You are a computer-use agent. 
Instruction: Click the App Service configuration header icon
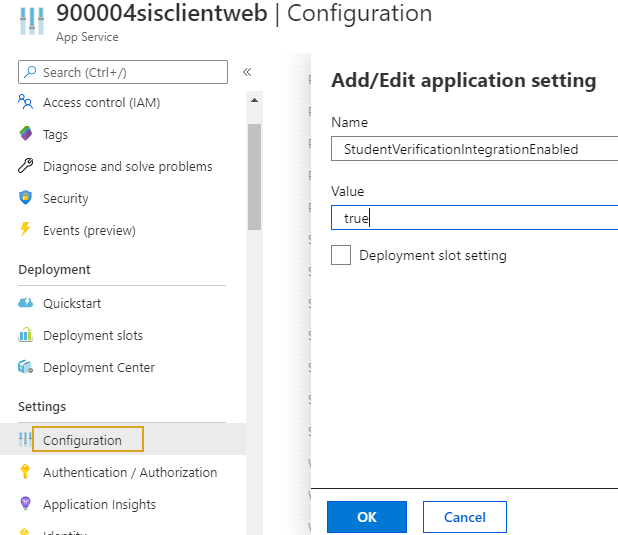(x=32, y=21)
